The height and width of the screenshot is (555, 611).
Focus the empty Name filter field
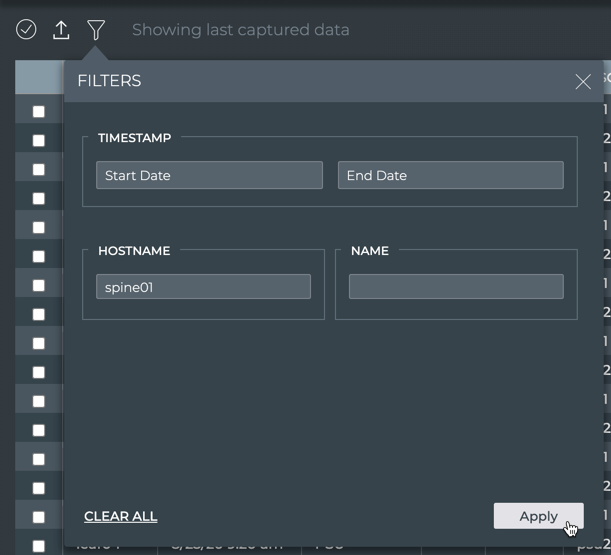(456, 287)
